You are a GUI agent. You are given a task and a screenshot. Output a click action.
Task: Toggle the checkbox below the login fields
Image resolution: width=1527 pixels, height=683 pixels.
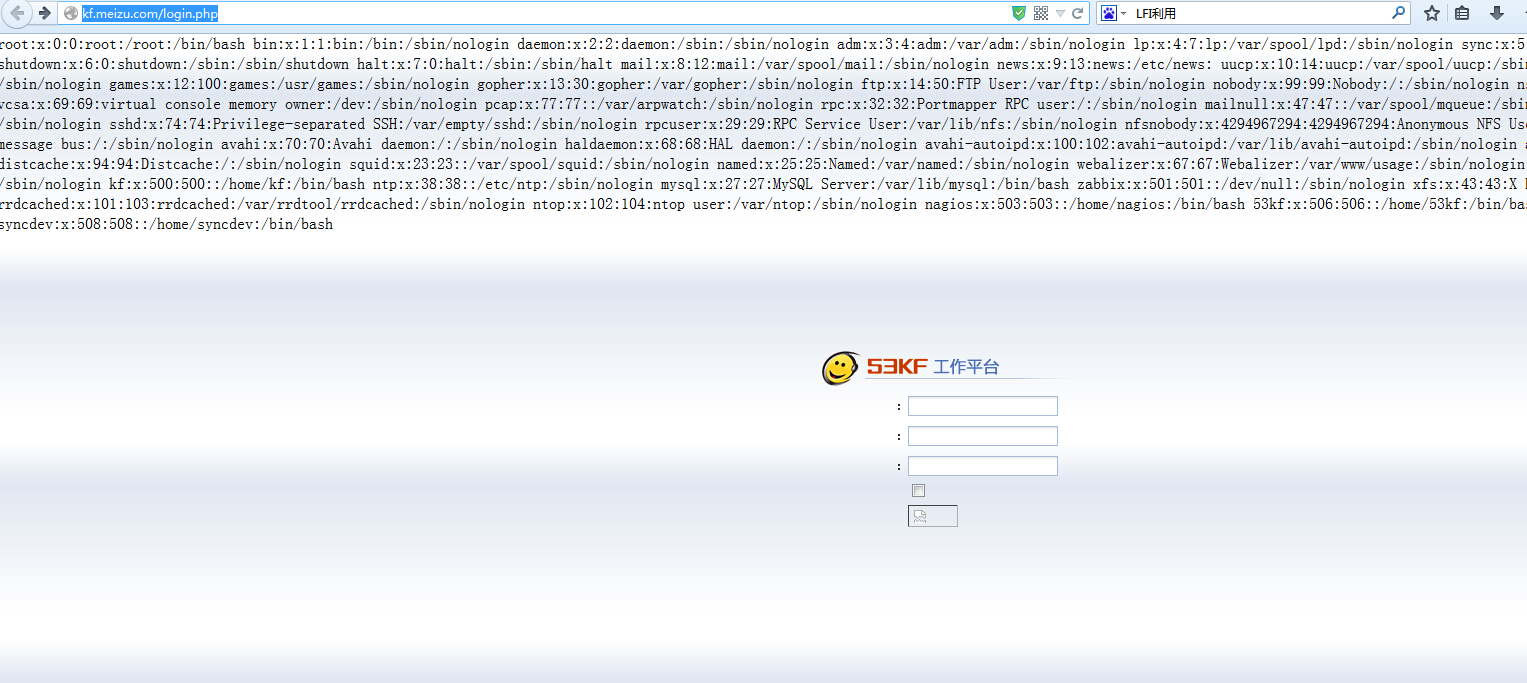(919, 491)
